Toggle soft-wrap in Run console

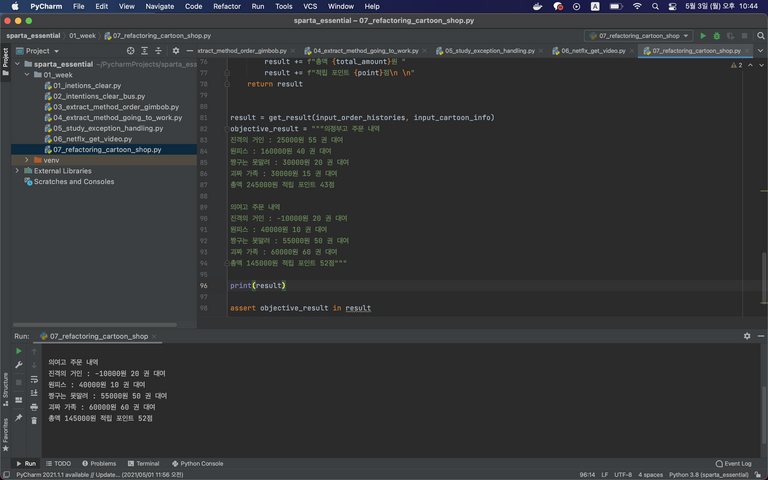(34, 380)
